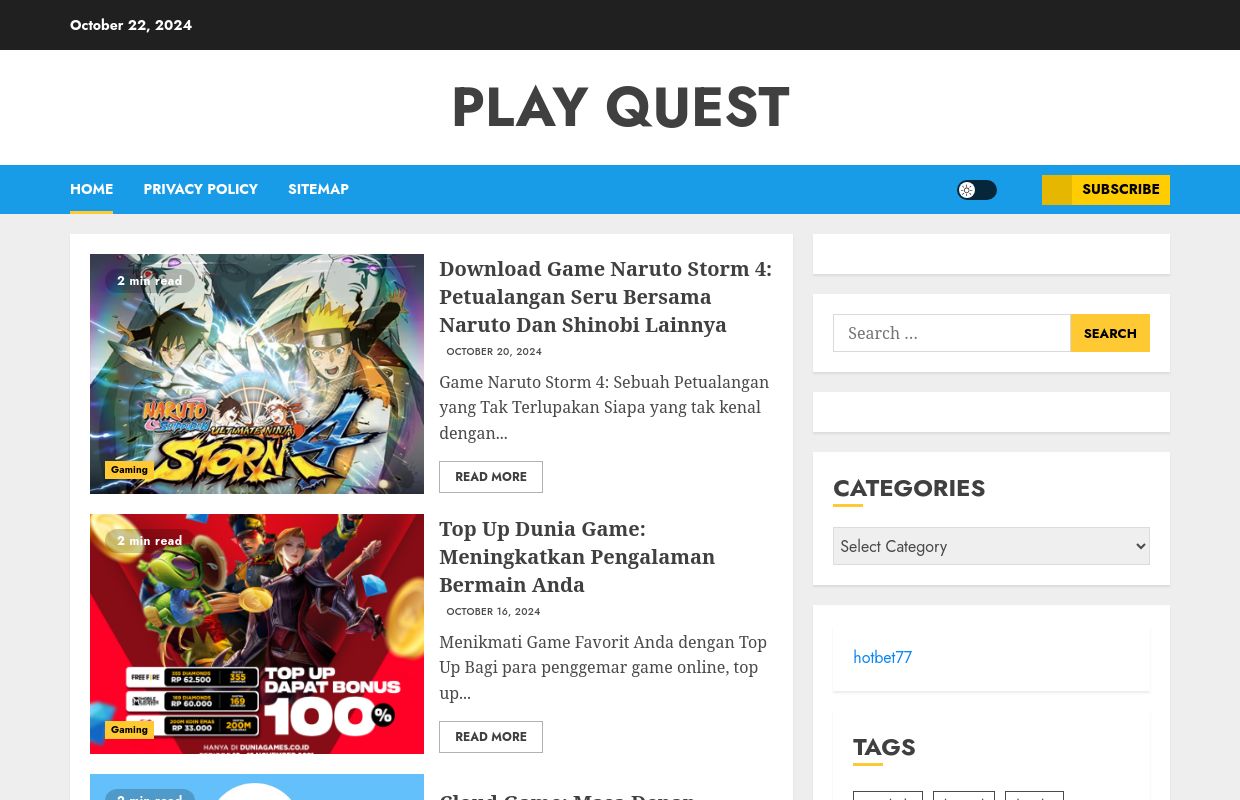Click the October 16, 2024 post date
Viewport: 1240px width, 800px height.
[x=493, y=612]
